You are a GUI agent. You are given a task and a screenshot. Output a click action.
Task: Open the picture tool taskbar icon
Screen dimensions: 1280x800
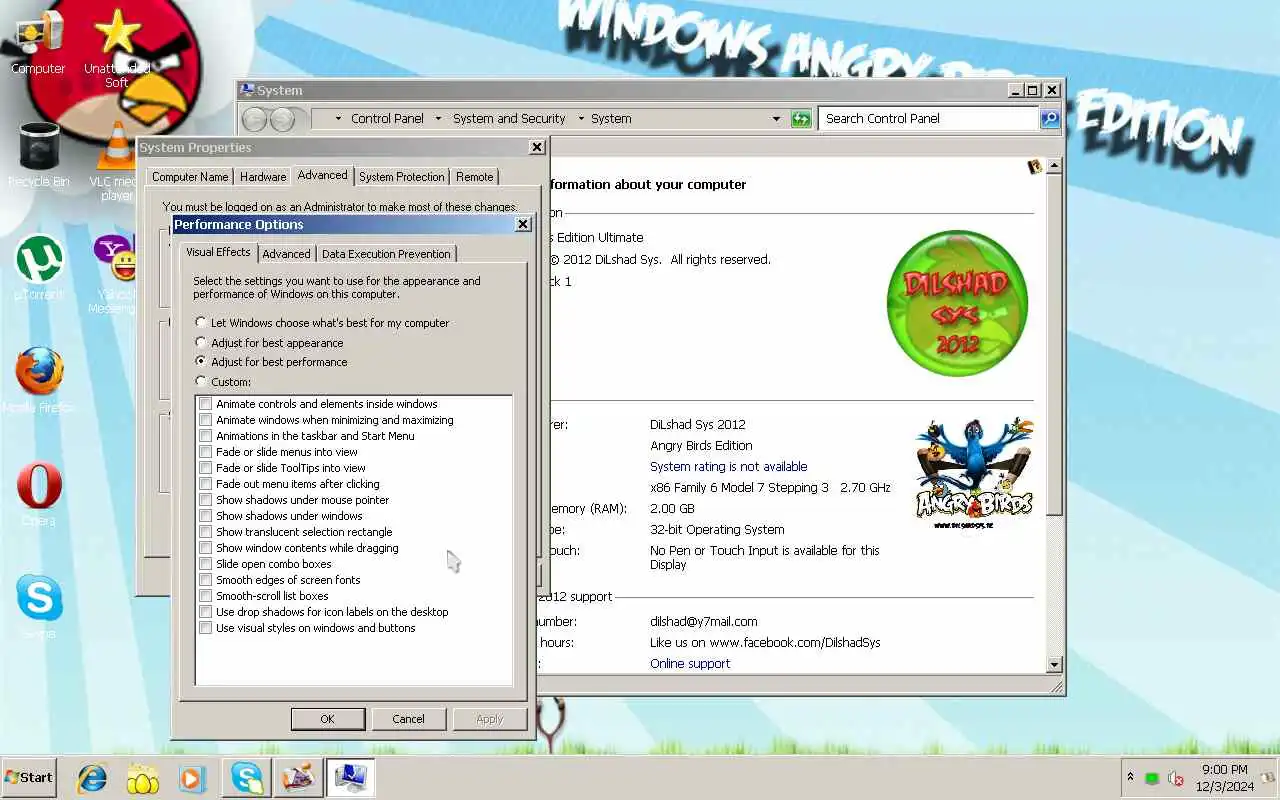(297, 778)
